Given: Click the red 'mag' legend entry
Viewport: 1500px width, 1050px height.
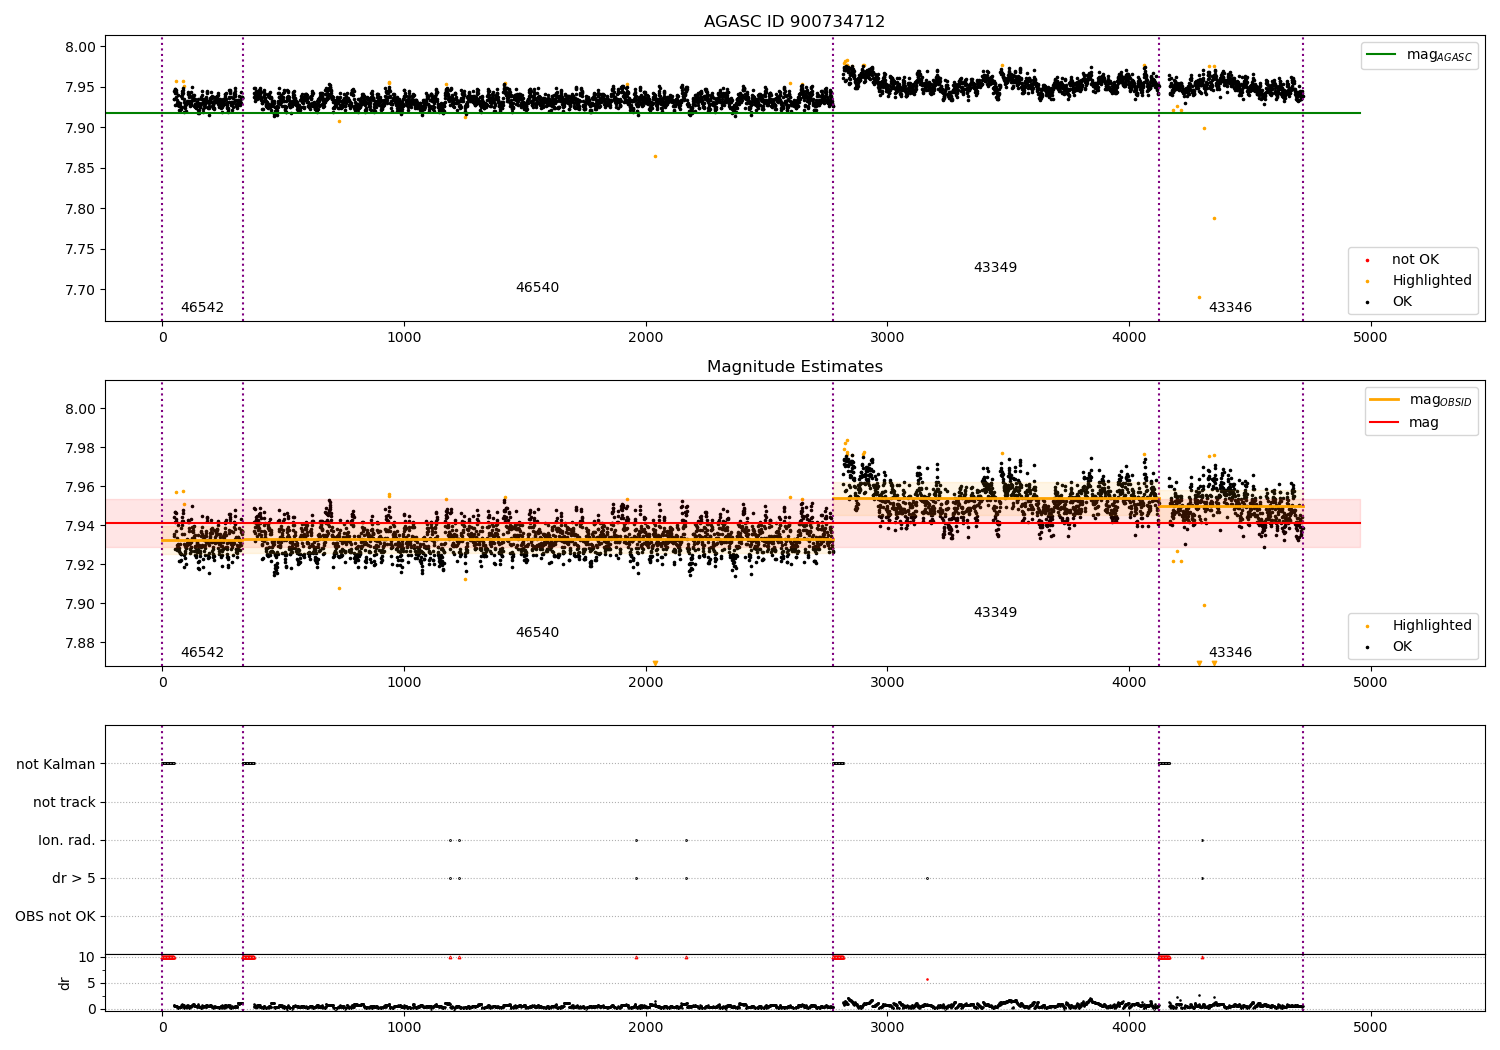Looking at the screenshot, I should 1405,423.
